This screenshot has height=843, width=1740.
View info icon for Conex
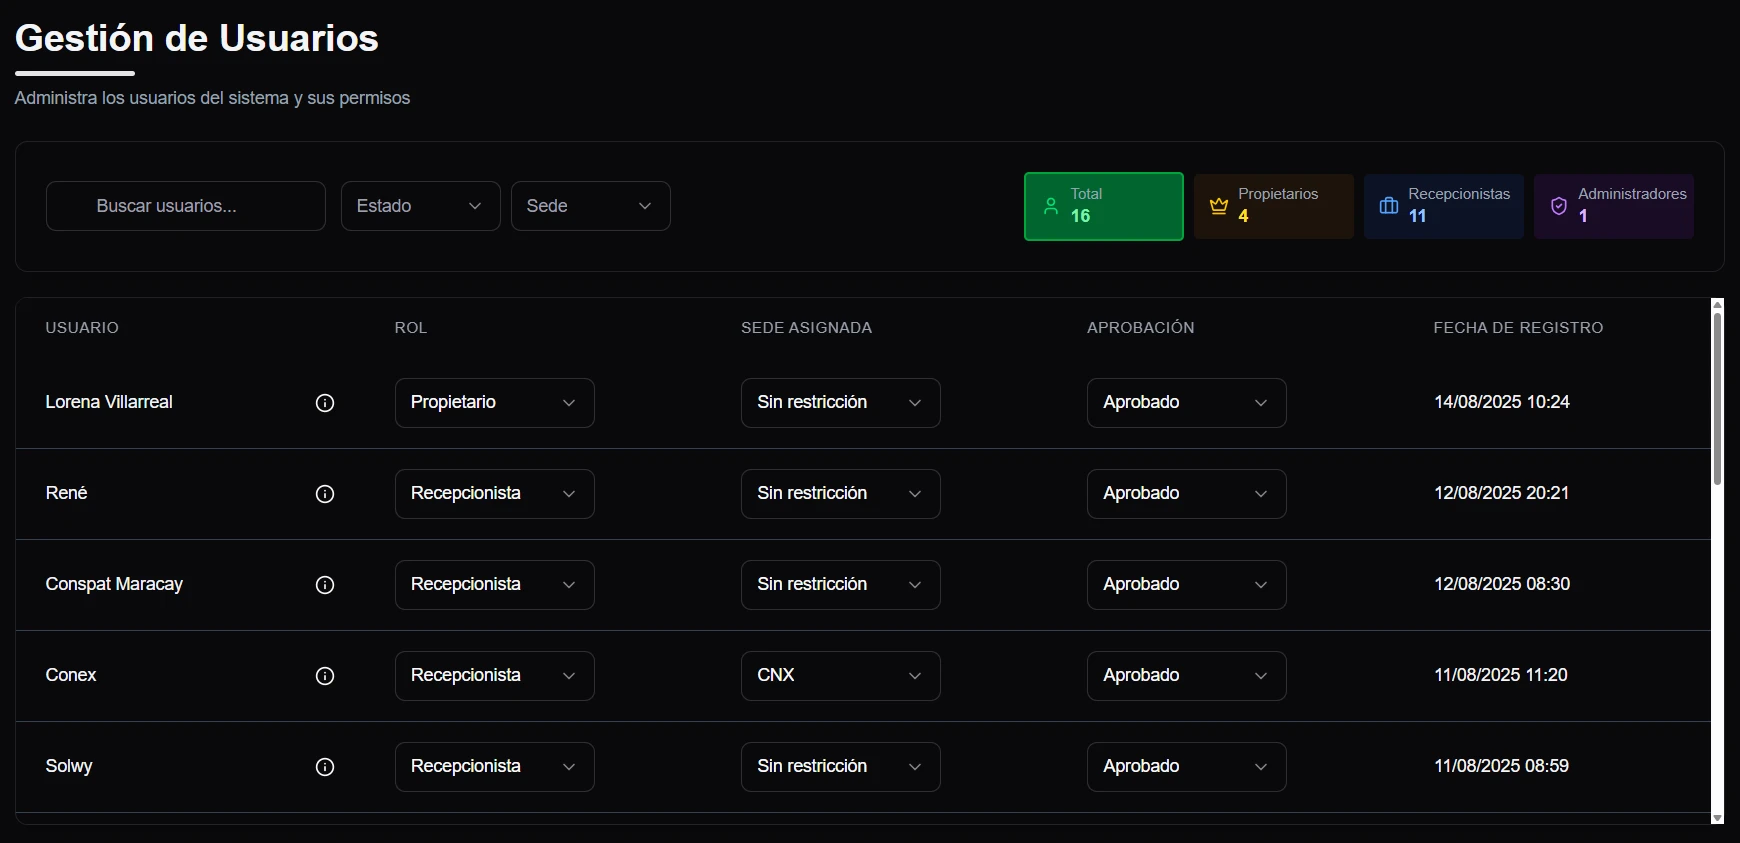coord(325,676)
